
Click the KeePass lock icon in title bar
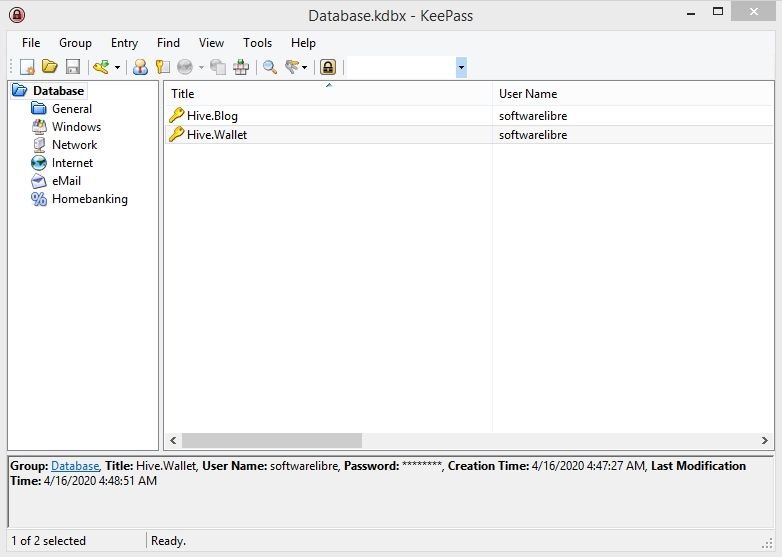(x=17, y=15)
